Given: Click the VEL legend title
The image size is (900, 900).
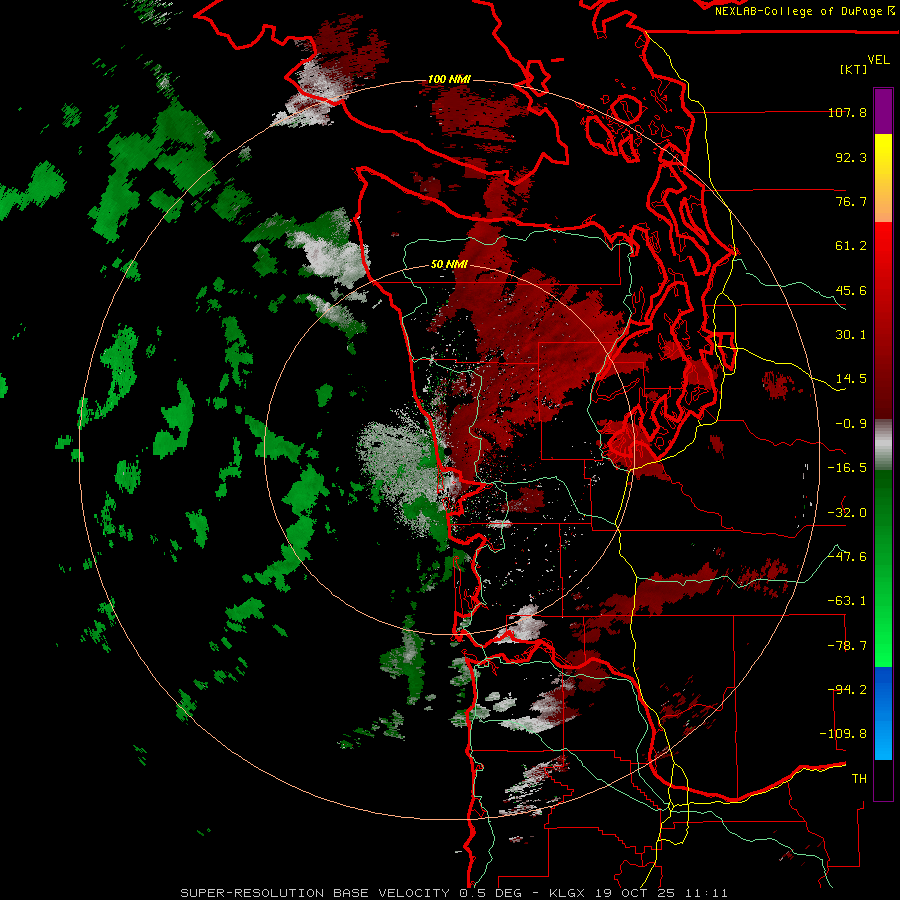Looking at the screenshot, I should coord(878,60).
